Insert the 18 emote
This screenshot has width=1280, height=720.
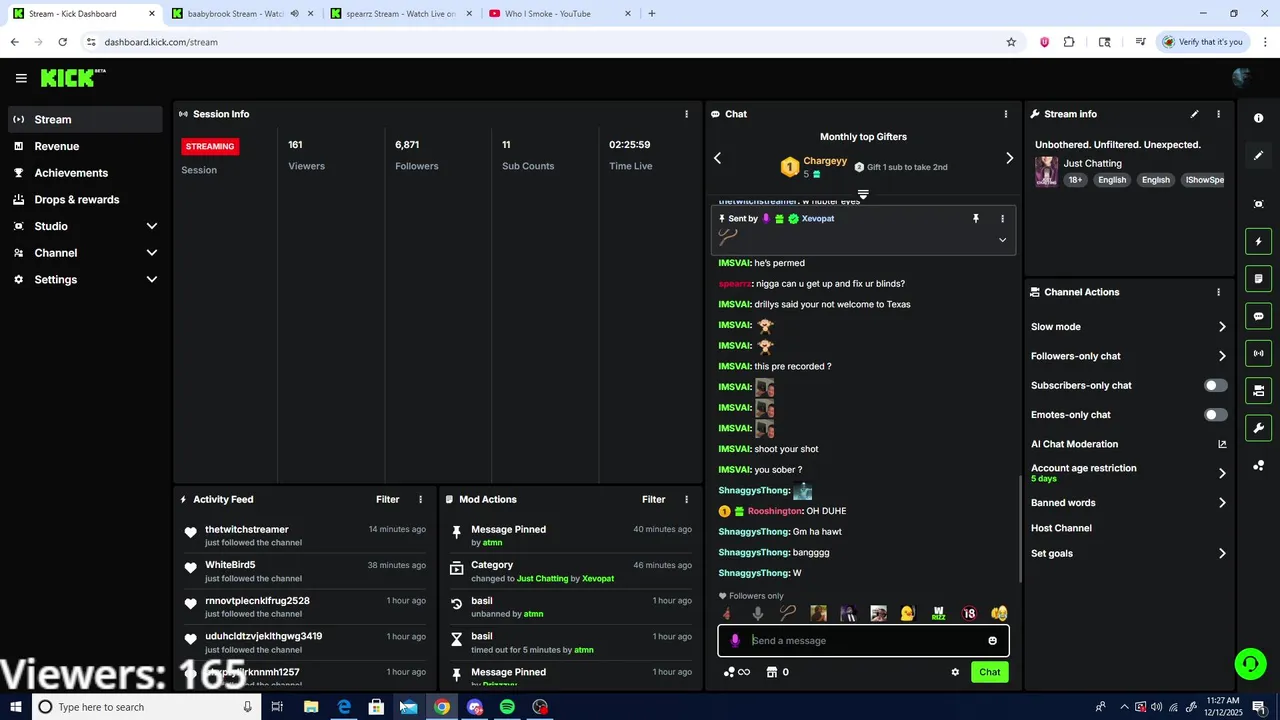(x=969, y=614)
